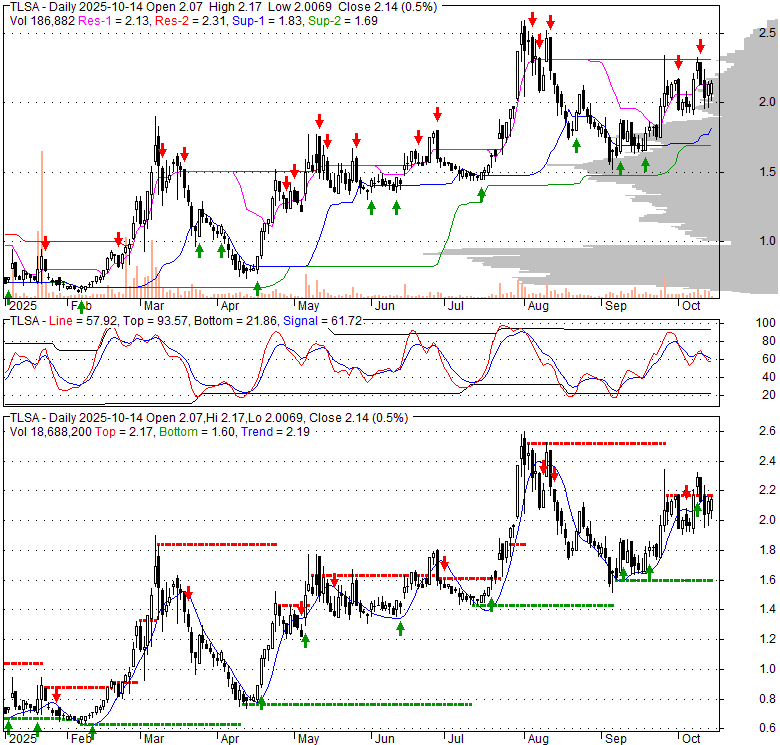
Task: Click the 'Sep' month label under bottom chart
Action: pyautogui.click(x=615, y=739)
